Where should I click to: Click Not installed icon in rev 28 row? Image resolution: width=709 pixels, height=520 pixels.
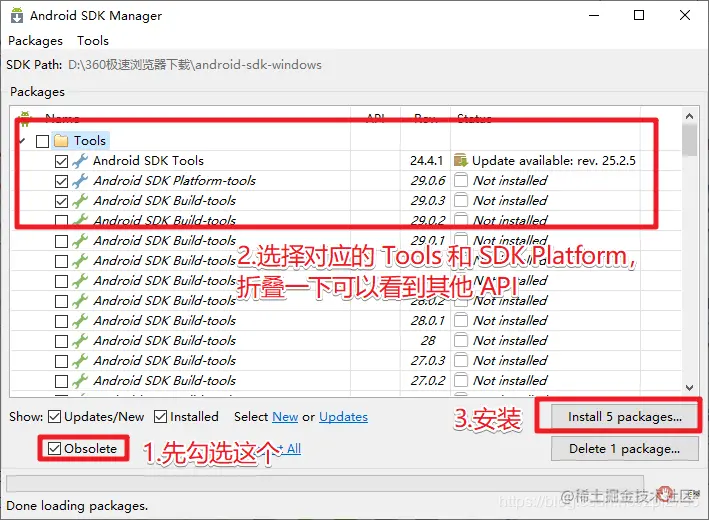click(x=461, y=340)
